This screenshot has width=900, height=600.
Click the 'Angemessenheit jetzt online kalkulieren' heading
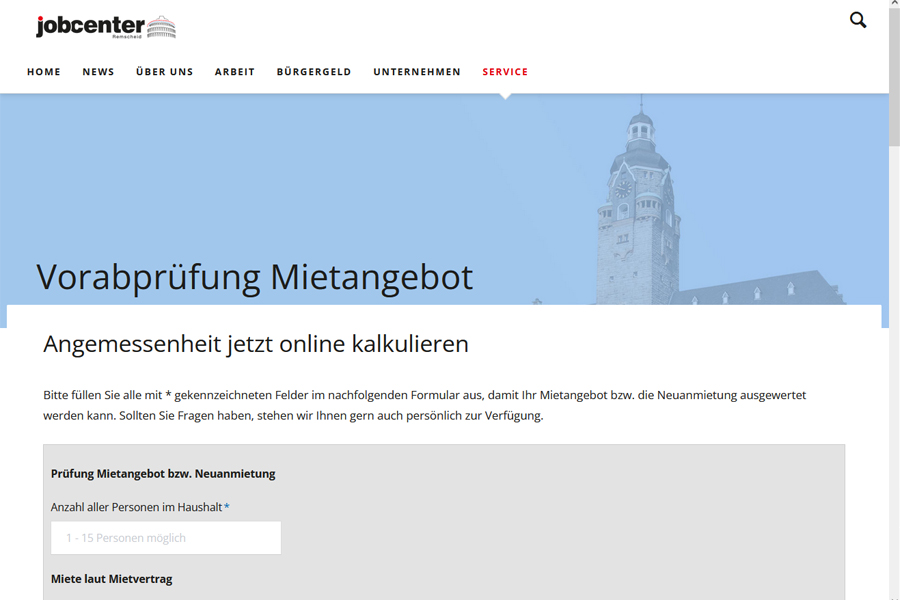coord(256,344)
